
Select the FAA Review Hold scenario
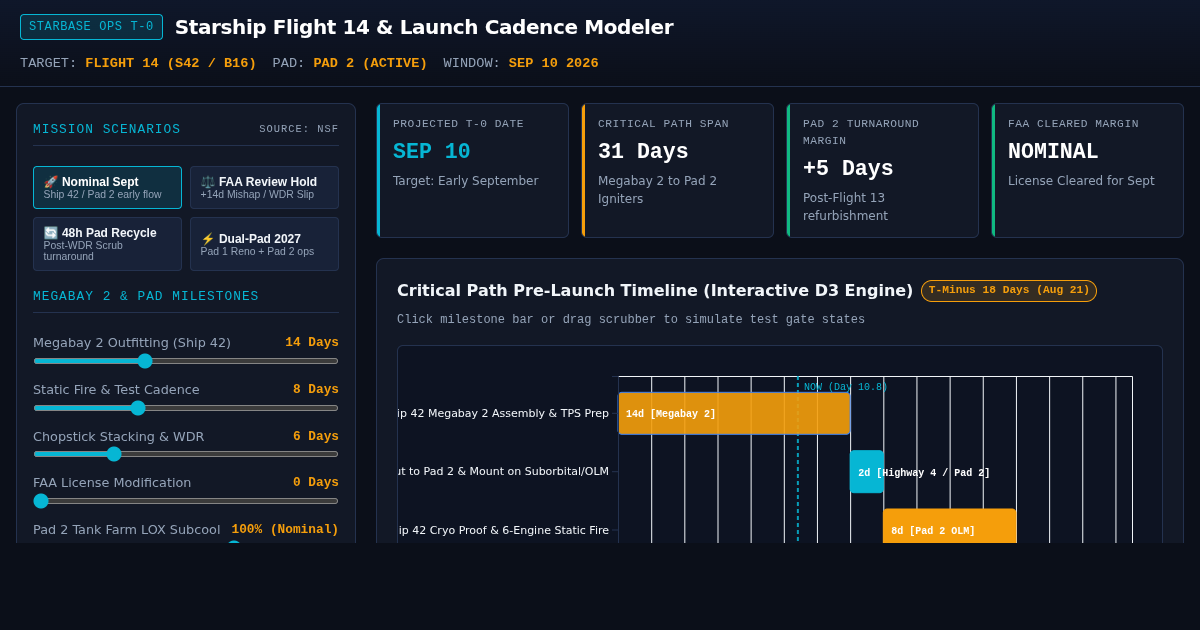pyautogui.click(x=264, y=188)
